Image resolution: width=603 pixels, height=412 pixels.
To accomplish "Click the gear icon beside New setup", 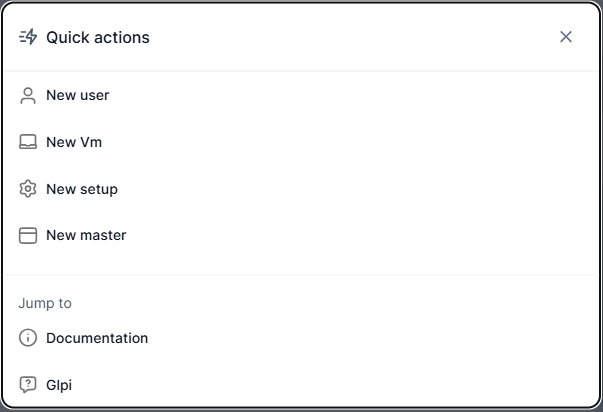I will 28,189.
